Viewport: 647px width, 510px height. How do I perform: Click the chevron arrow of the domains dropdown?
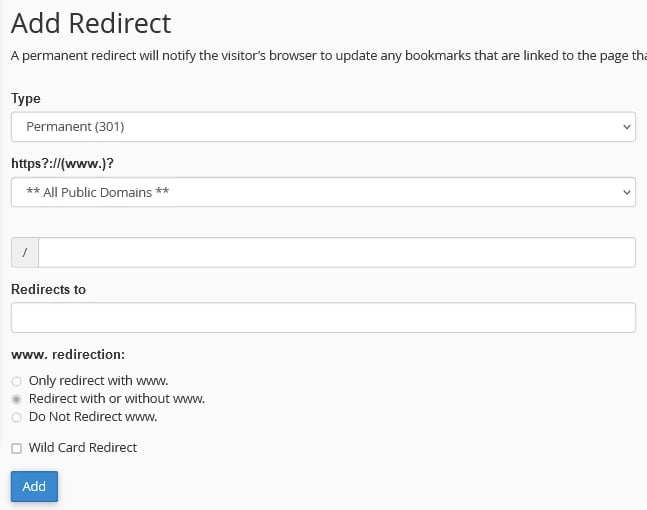pos(626,192)
